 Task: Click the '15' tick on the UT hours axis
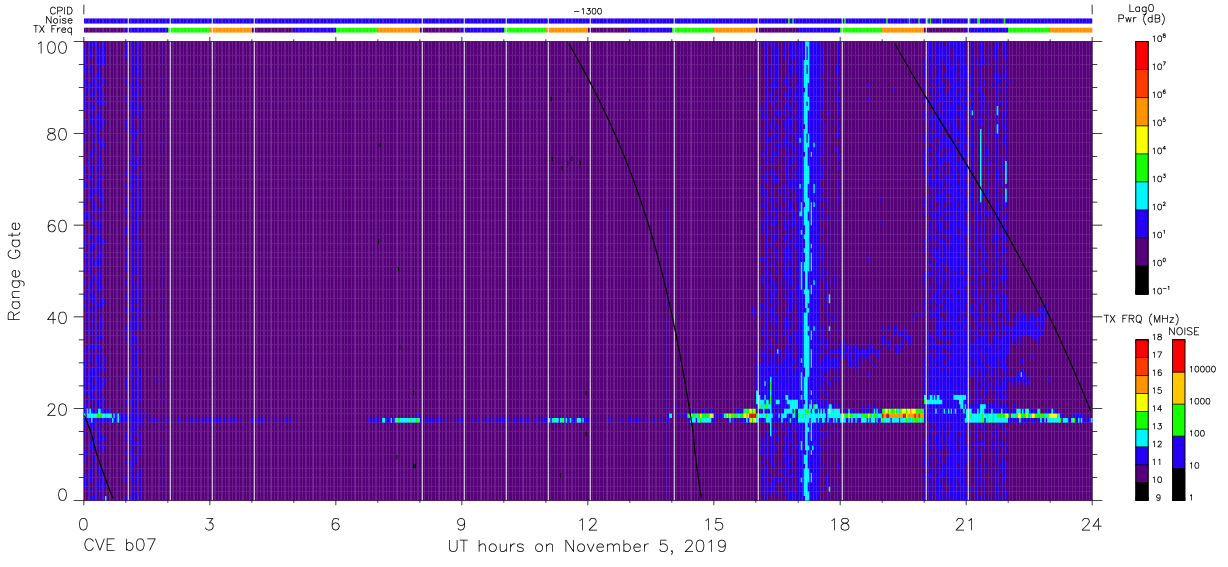(x=714, y=523)
